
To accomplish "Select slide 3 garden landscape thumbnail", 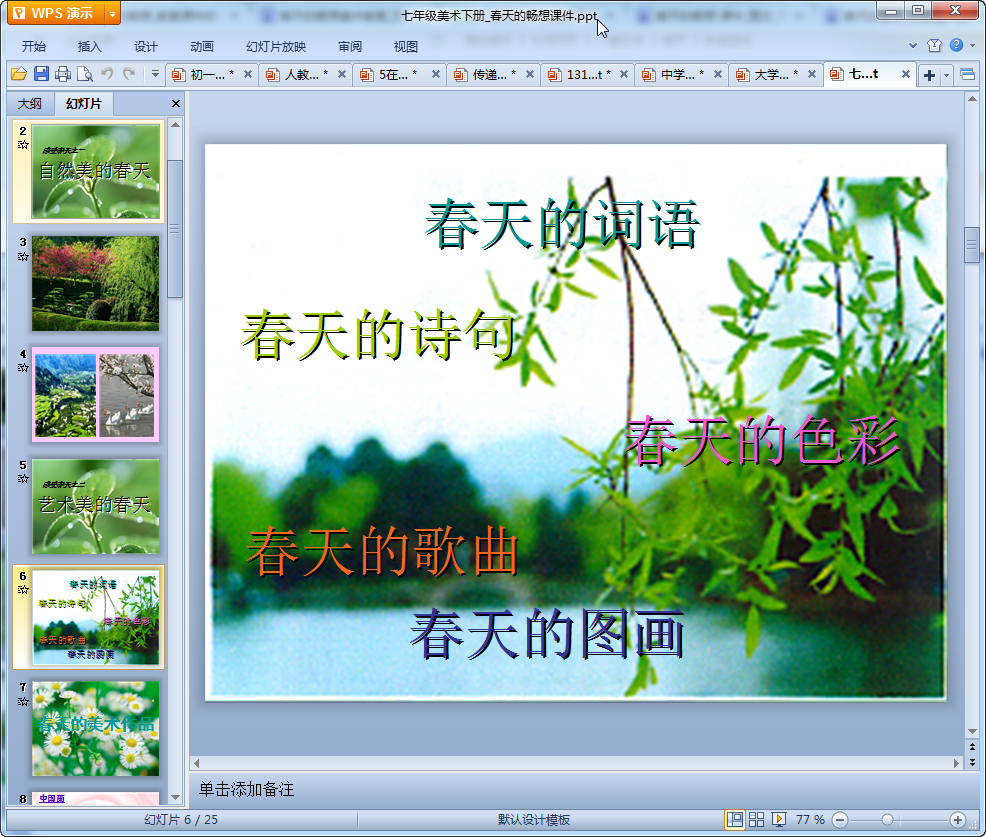I will tap(96, 283).
